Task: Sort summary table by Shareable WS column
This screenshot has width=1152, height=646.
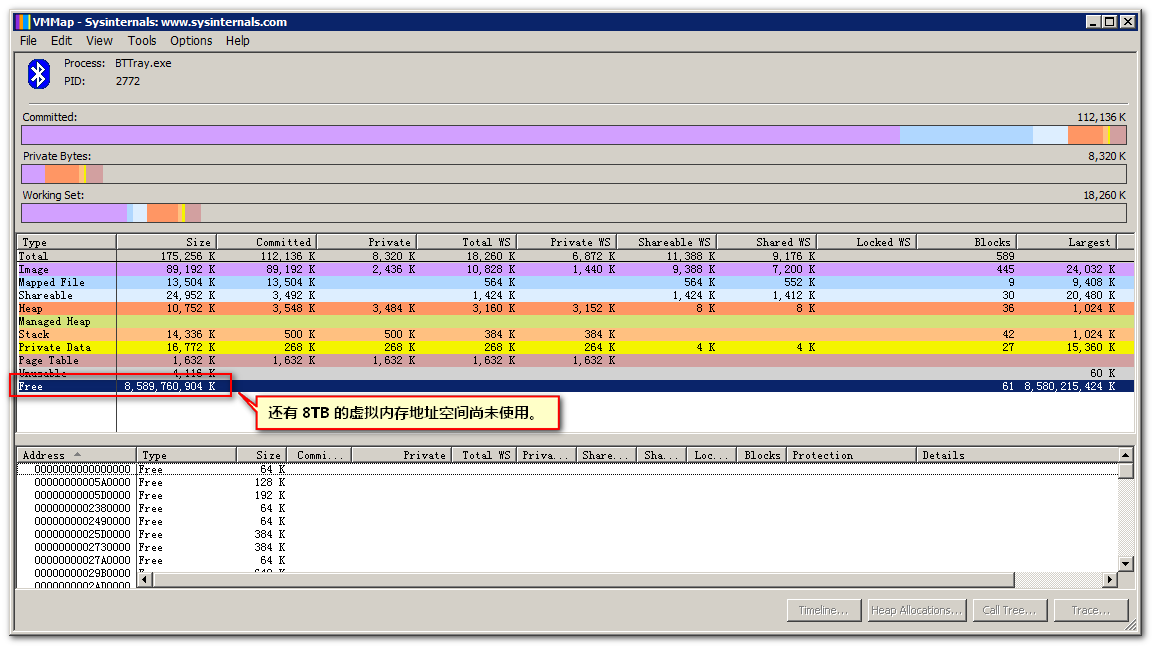Action: coord(666,242)
